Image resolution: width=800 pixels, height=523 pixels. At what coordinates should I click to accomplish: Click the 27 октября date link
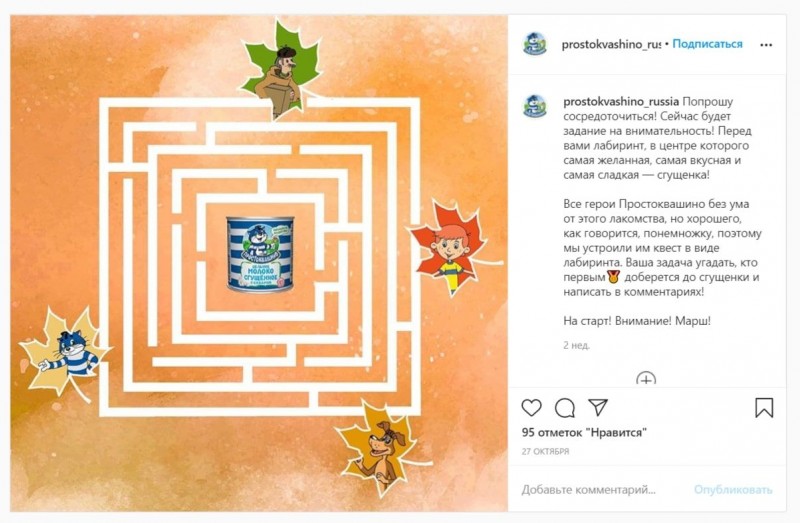545,452
